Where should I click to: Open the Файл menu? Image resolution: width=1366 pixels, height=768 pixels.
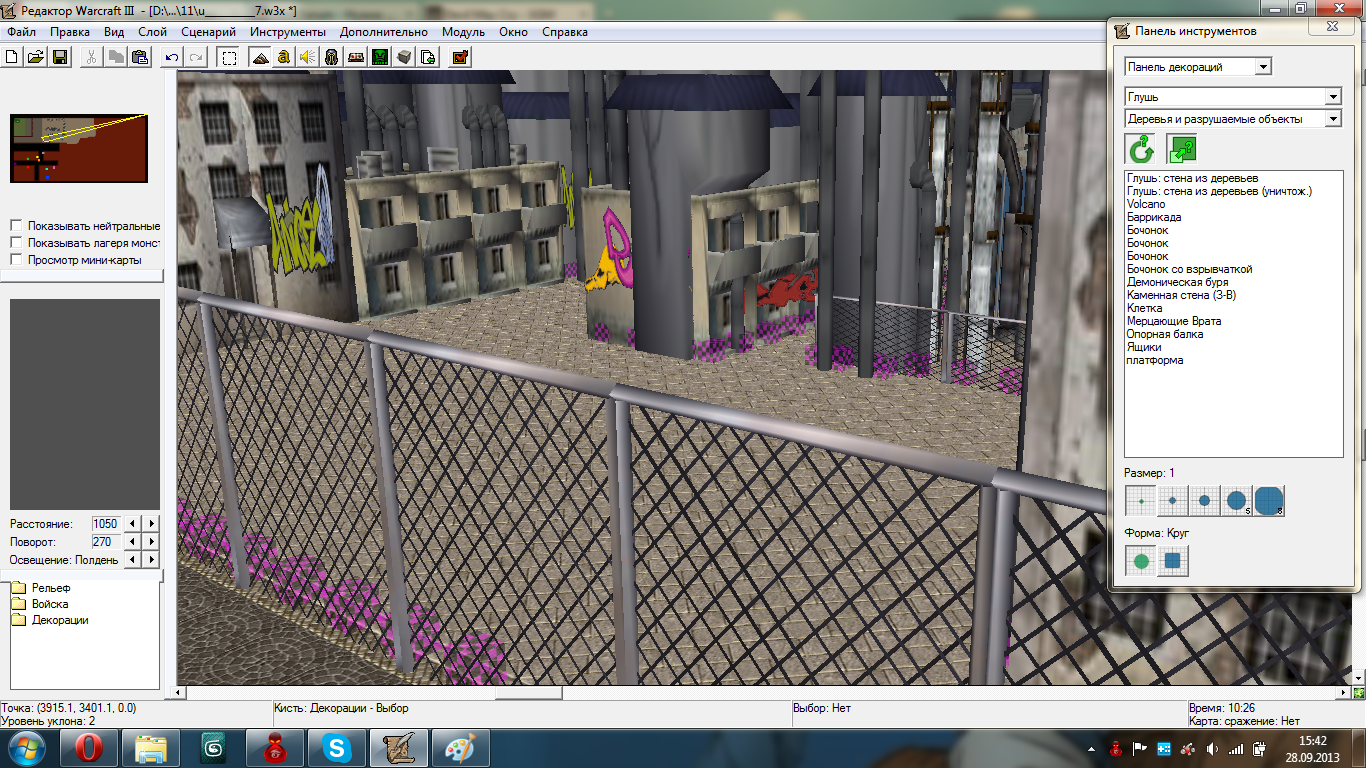coord(21,32)
